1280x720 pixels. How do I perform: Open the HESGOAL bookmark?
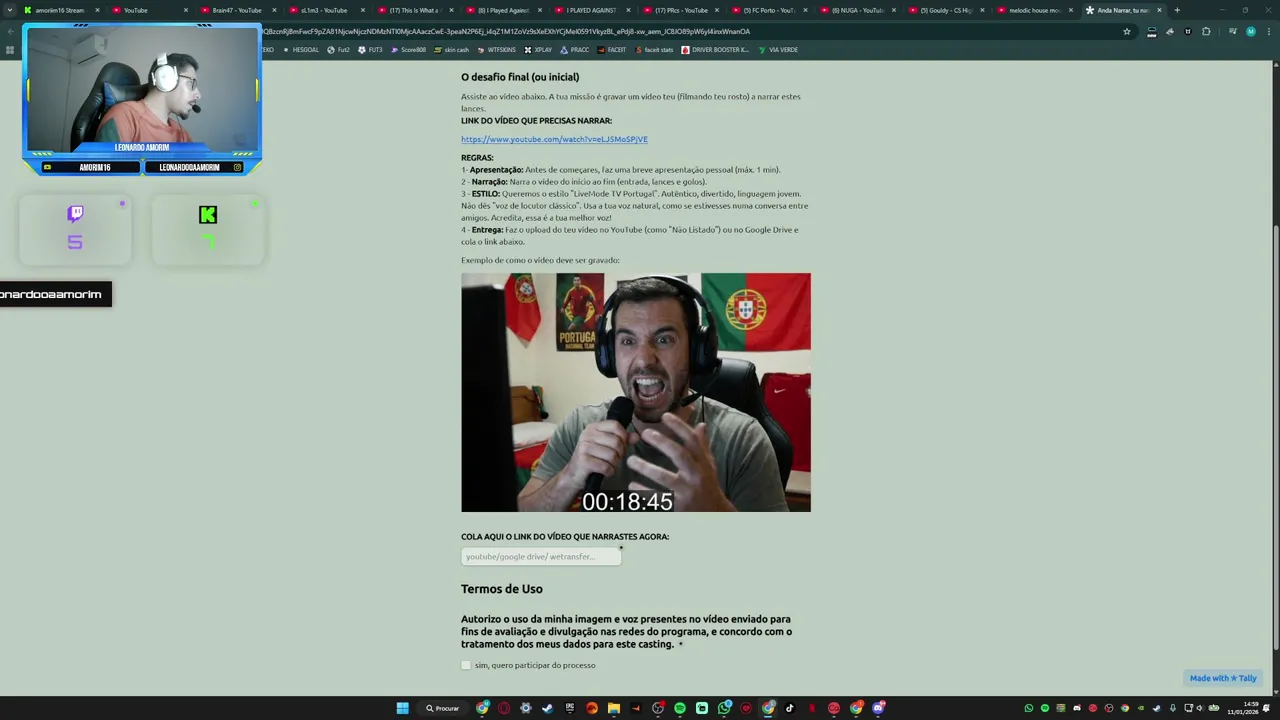click(x=301, y=50)
